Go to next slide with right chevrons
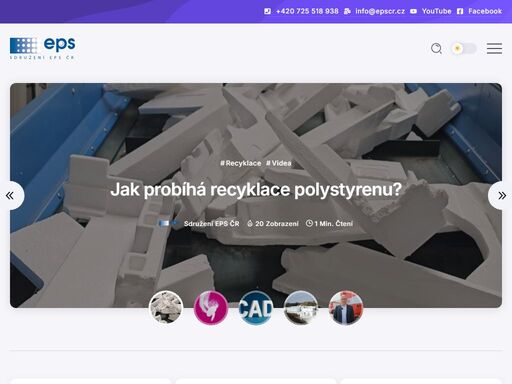This screenshot has width=512, height=384. [502, 195]
